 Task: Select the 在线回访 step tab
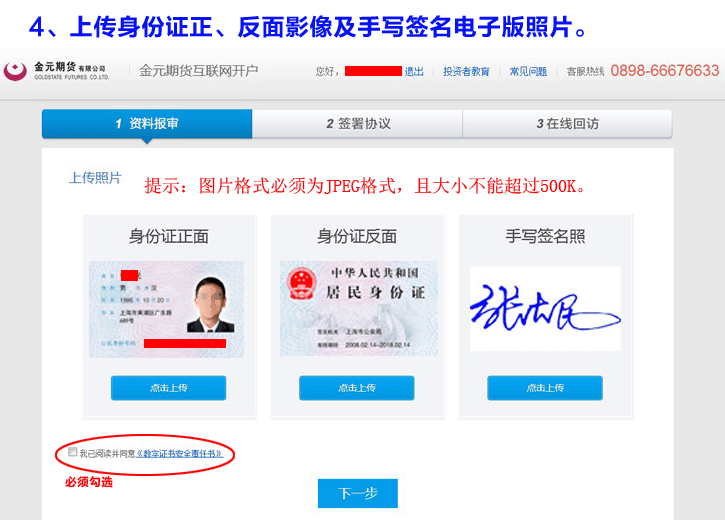click(x=567, y=123)
